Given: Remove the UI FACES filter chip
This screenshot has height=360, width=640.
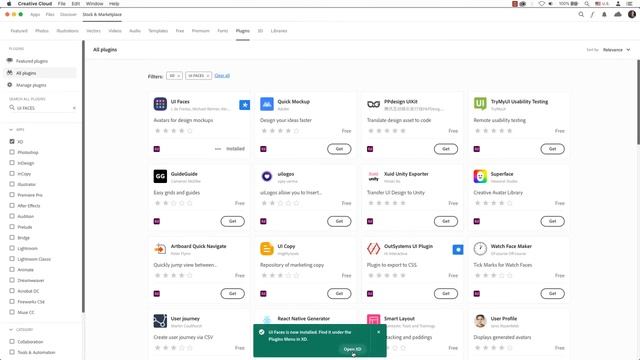Looking at the screenshot, I should tap(208, 76).
